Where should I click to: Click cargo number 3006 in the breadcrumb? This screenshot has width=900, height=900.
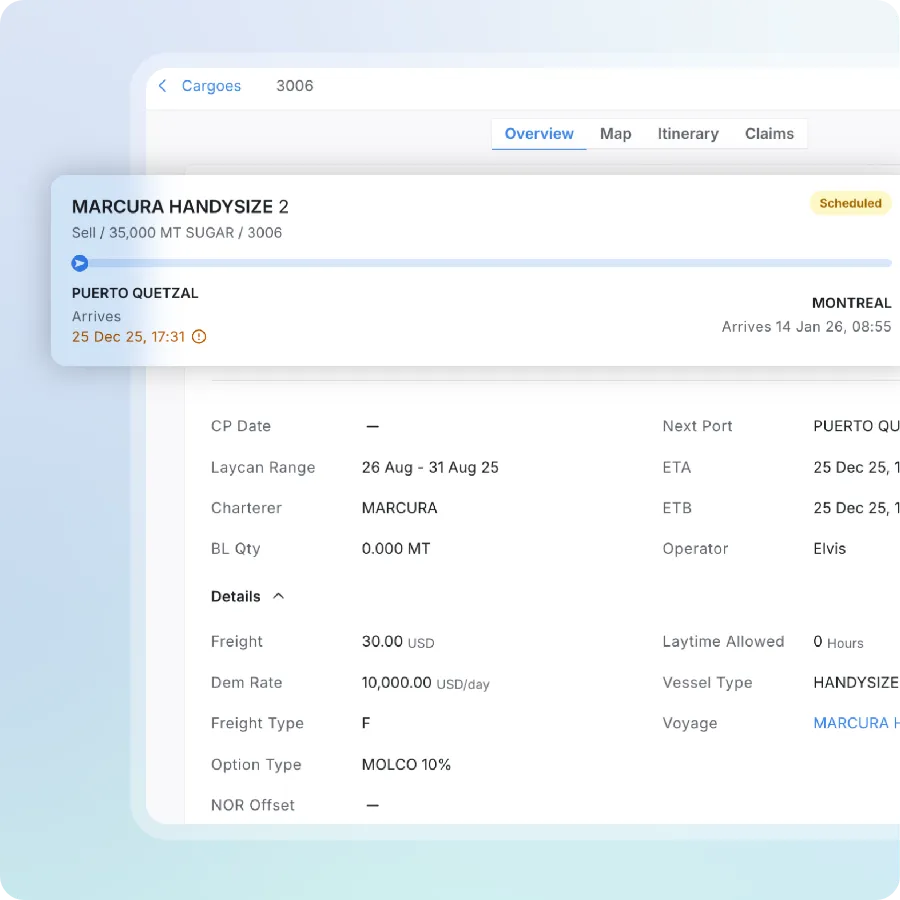pyautogui.click(x=294, y=86)
